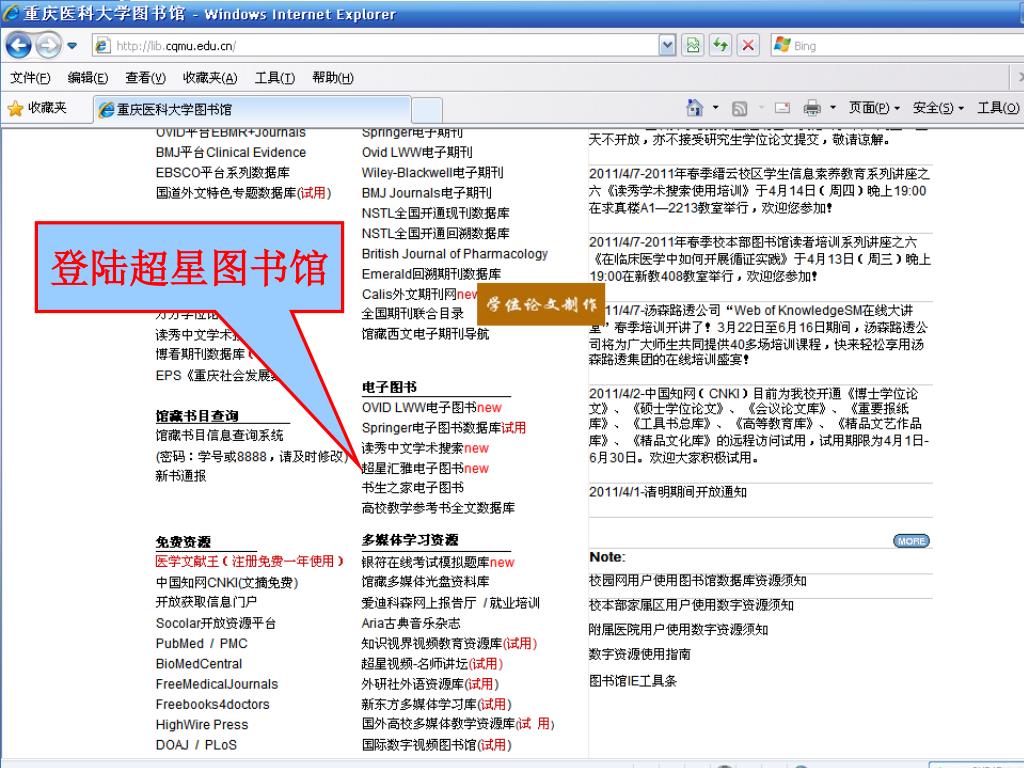
Task: Open 馆藏西文电子期刊导航 link
Action: (425, 334)
